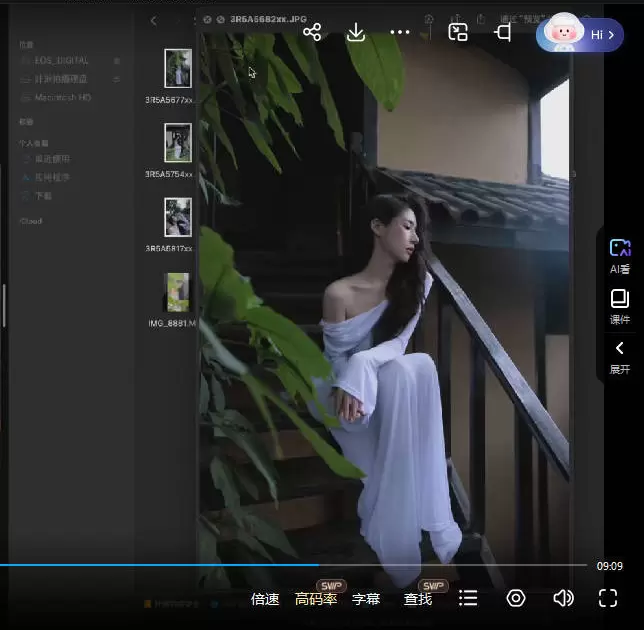The image size is (644, 630).
Task: Mute the video with the speaker icon
Action: (563, 598)
